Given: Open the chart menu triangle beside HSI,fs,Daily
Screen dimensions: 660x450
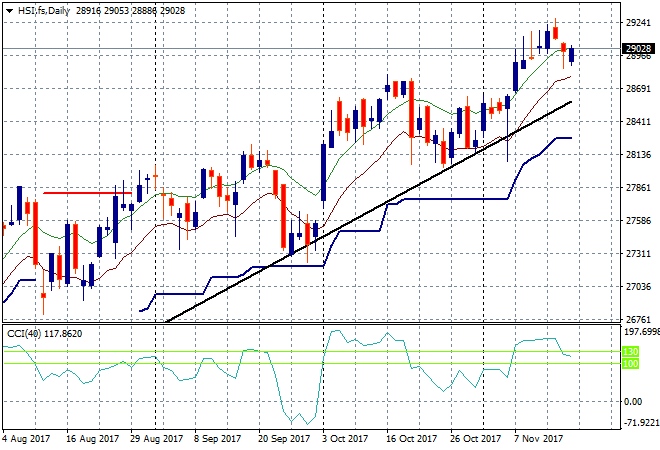Looking at the screenshot, I should pyautogui.click(x=9, y=11).
